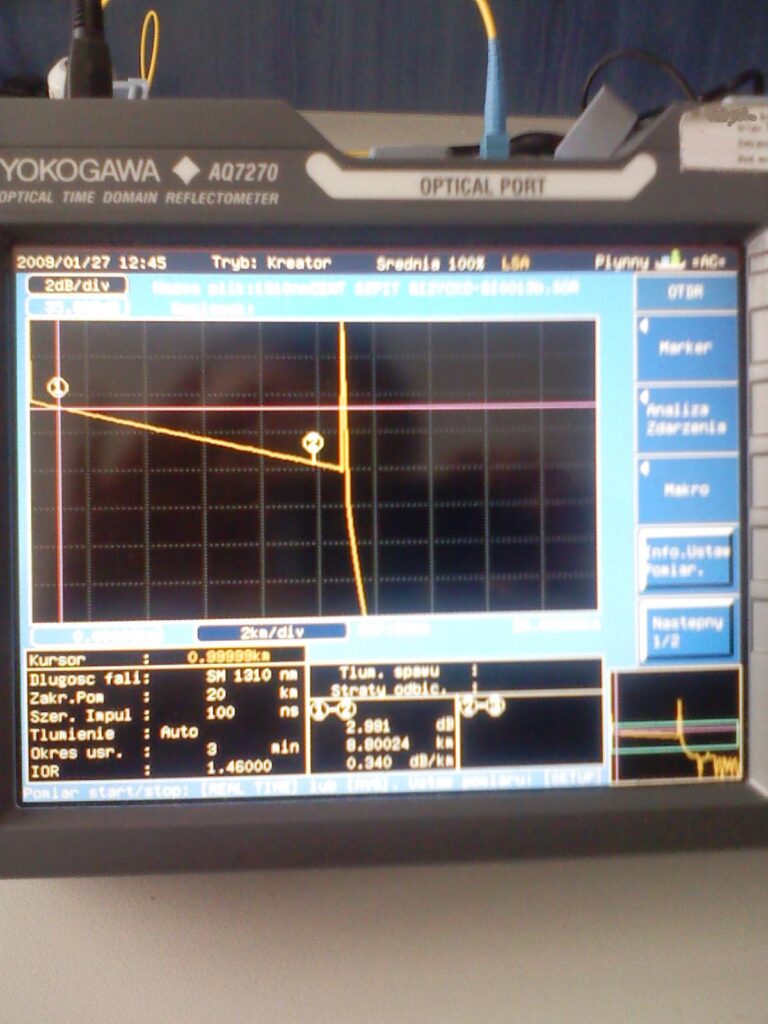Click the 2-3 marker pair result label

482,707
